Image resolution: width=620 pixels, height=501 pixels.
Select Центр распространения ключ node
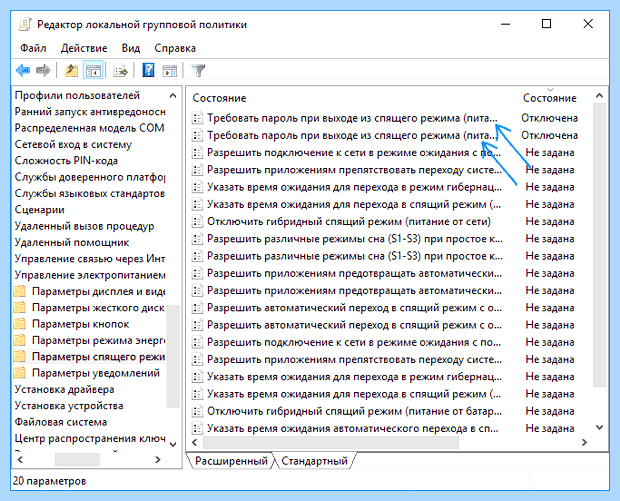click(90, 439)
